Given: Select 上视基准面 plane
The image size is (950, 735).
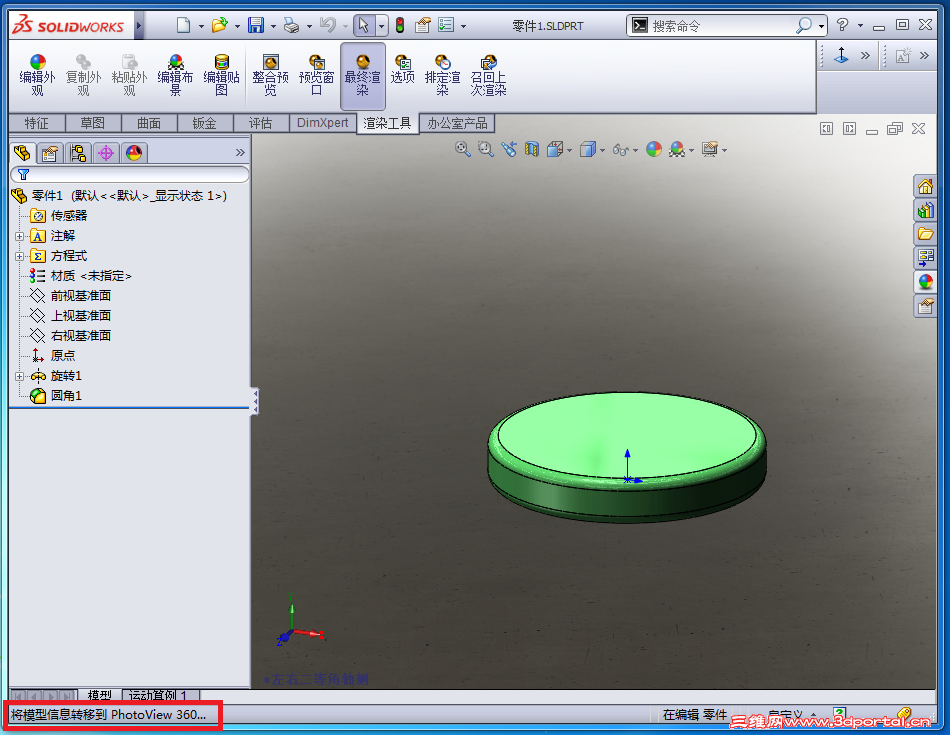Looking at the screenshot, I should 81,316.
